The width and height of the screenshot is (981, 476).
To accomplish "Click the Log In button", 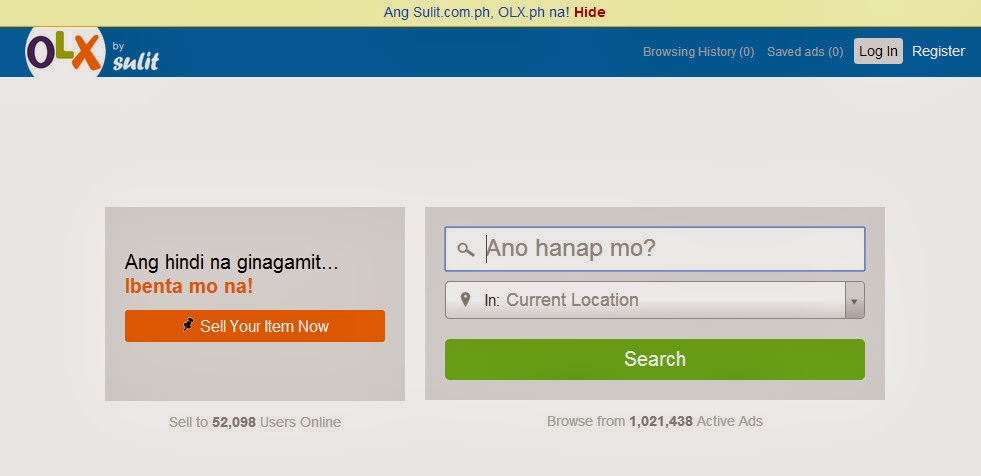I will [x=878, y=51].
